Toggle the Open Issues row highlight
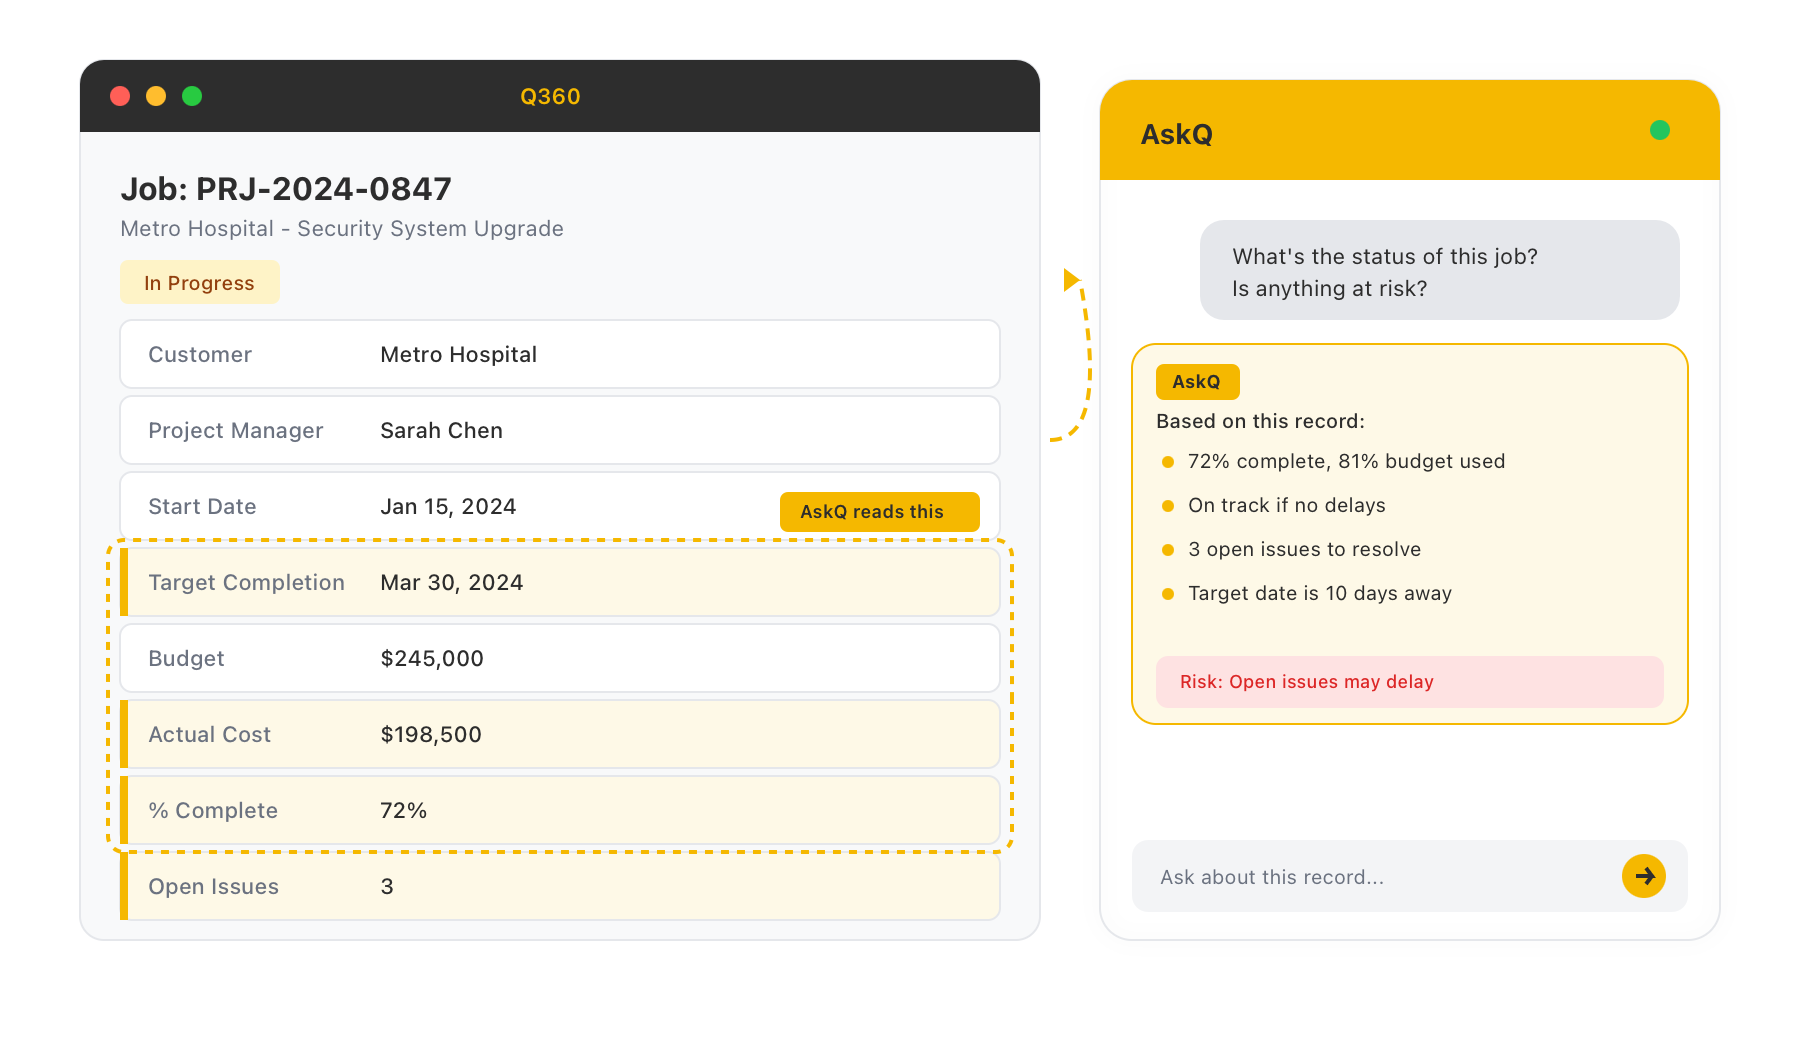1800x1040 pixels. pyautogui.click(x=559, y=886)
